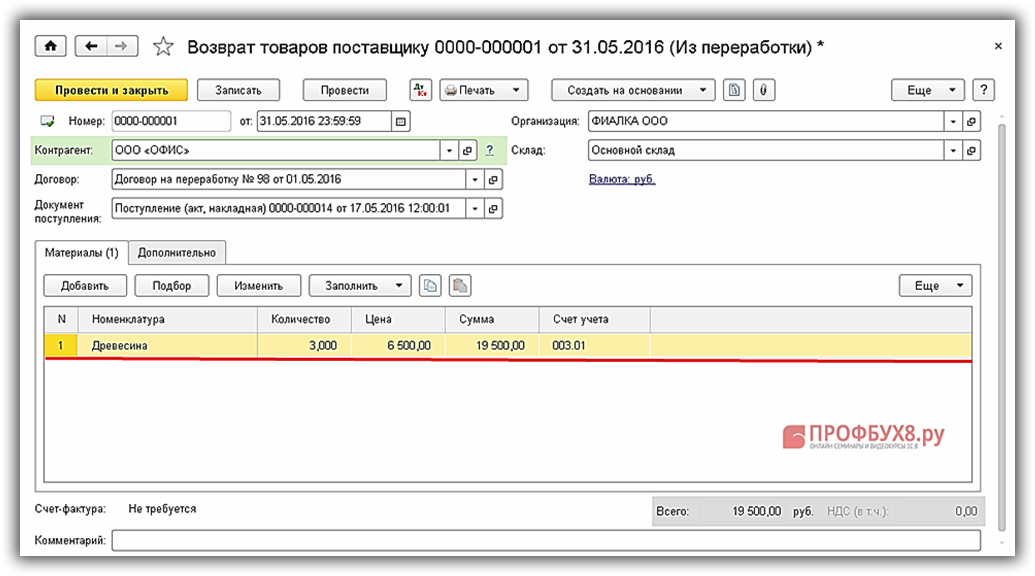Expand the Договор dropdown list

[x=475, y=179]
